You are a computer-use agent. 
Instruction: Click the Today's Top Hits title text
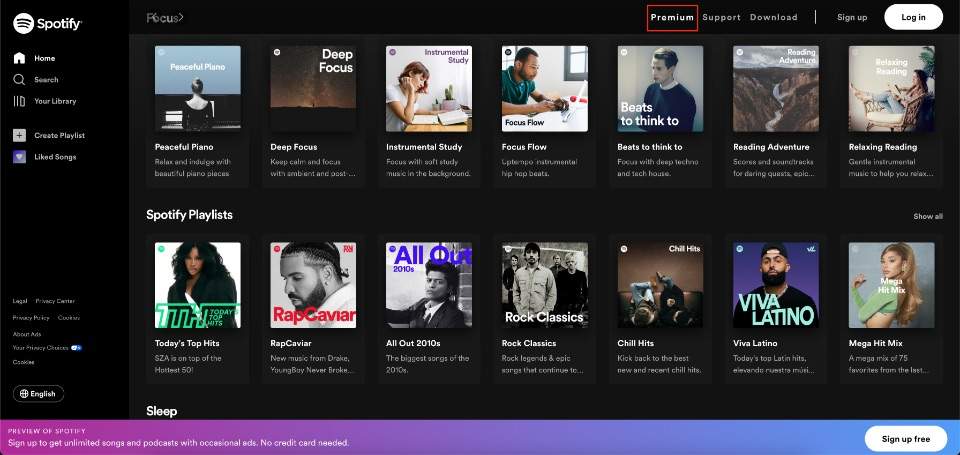[x=187, y=343]
